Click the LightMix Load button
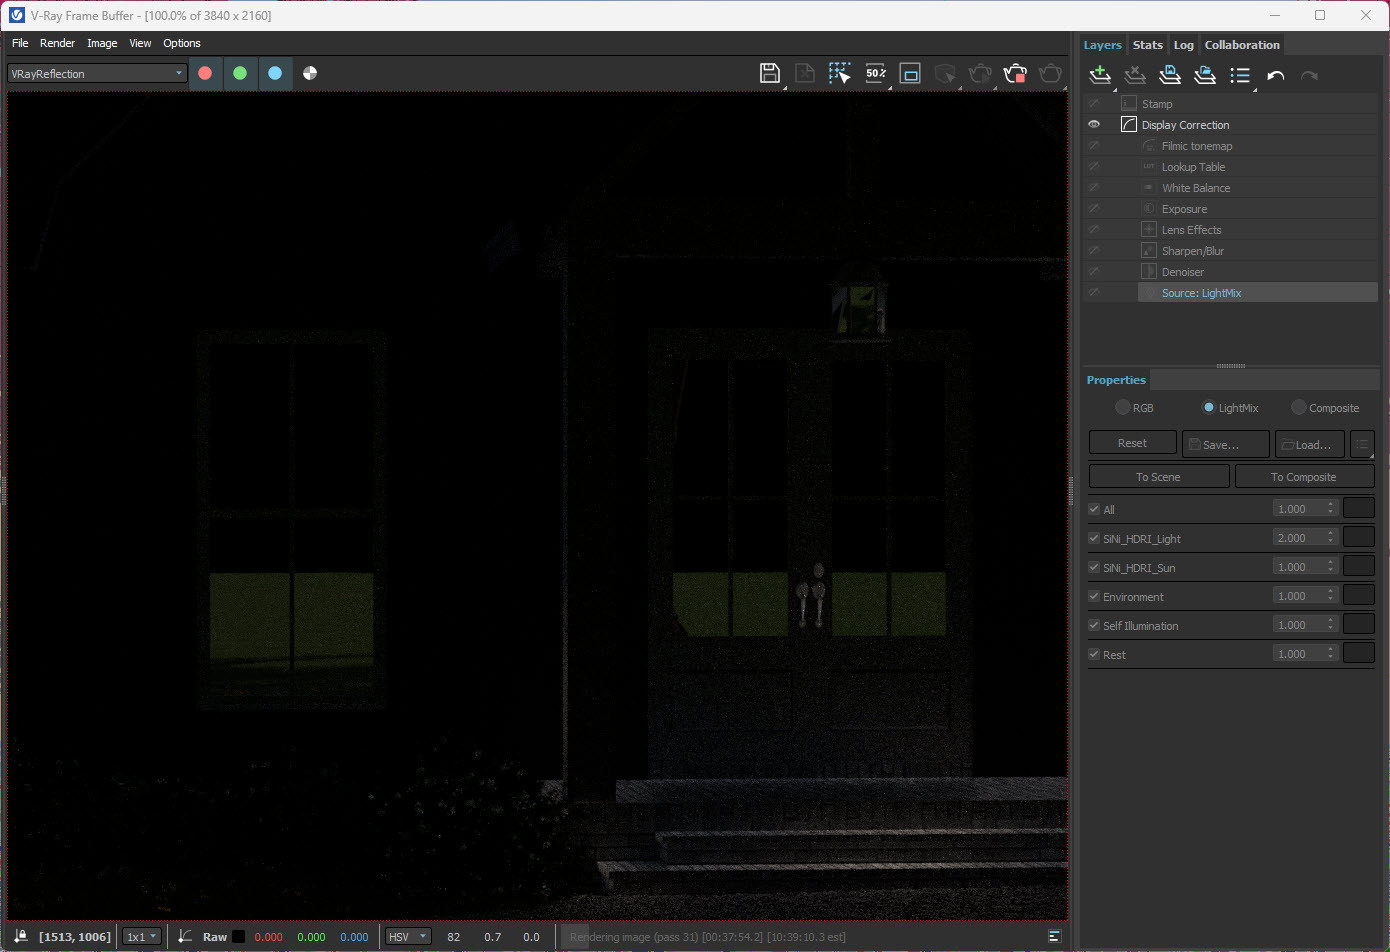Viewport: 1390px width, 952px height. coord(1309,444)
